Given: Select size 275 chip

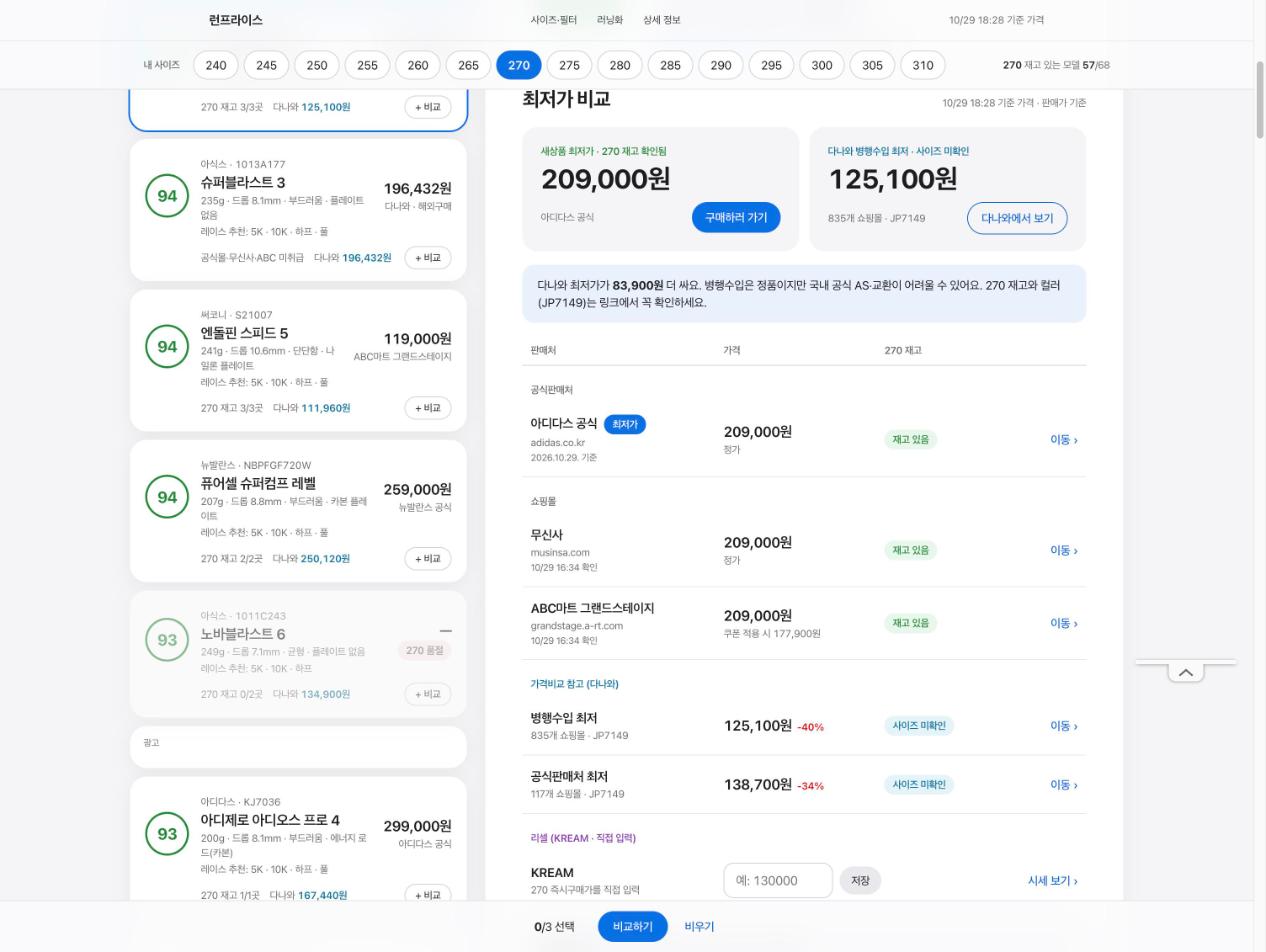Looking at the screenshot, I should [x=569, y=65].
